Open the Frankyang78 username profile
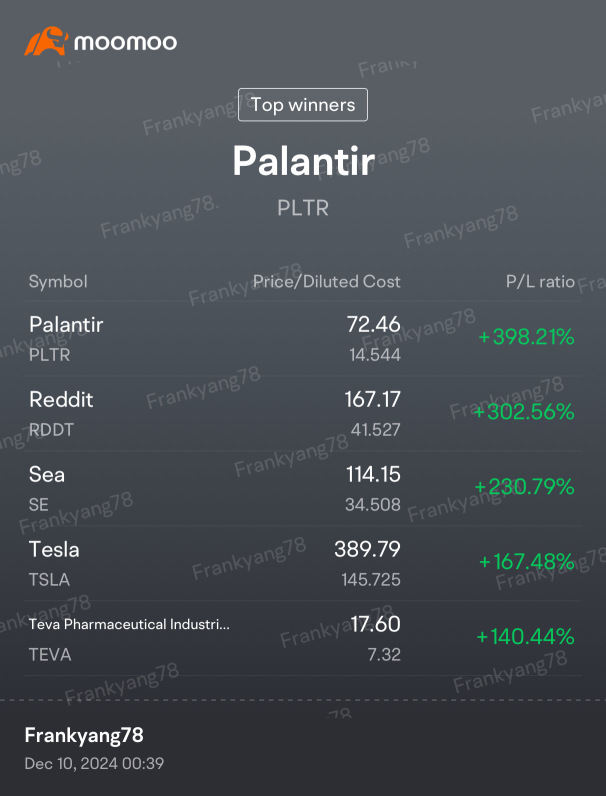This screenshot has width=606, height=796. [84, 735]
